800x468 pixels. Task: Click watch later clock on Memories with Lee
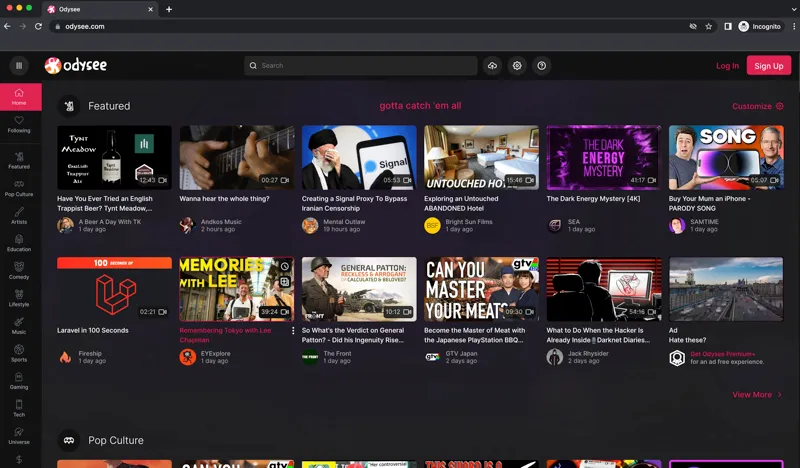tap(285, 266)
